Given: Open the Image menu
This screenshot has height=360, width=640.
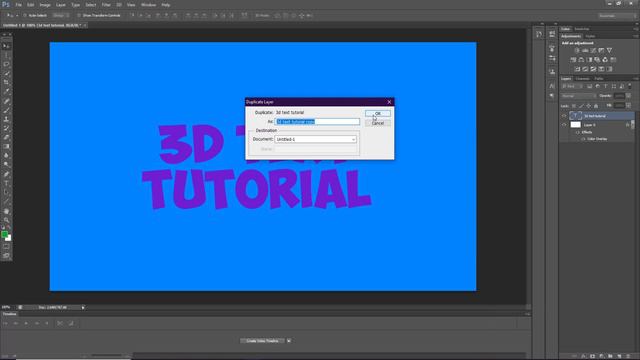Looking at the screenshot, I should tap(45, 5).
